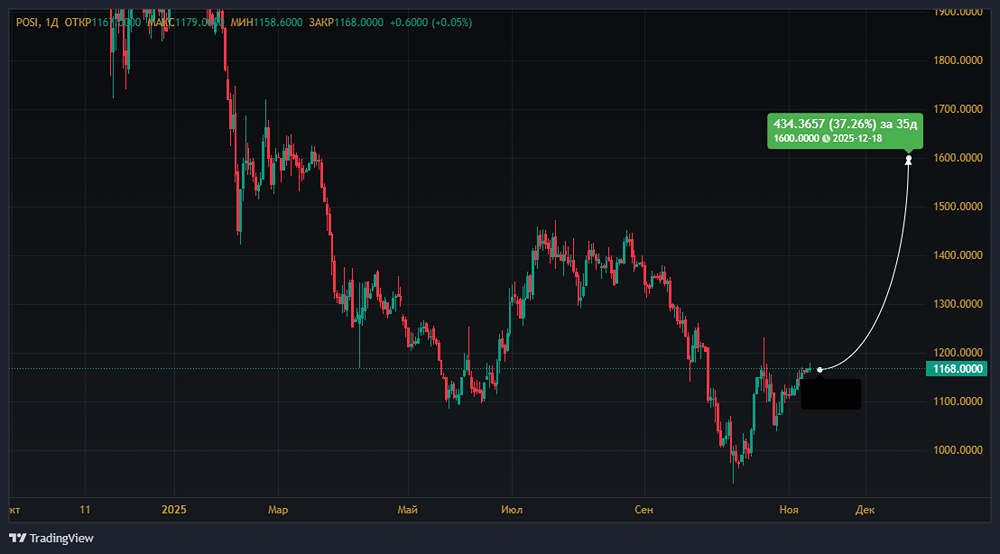Click the POSI, 1Д symbol title

pyautogui.click(x=36, y=22)
